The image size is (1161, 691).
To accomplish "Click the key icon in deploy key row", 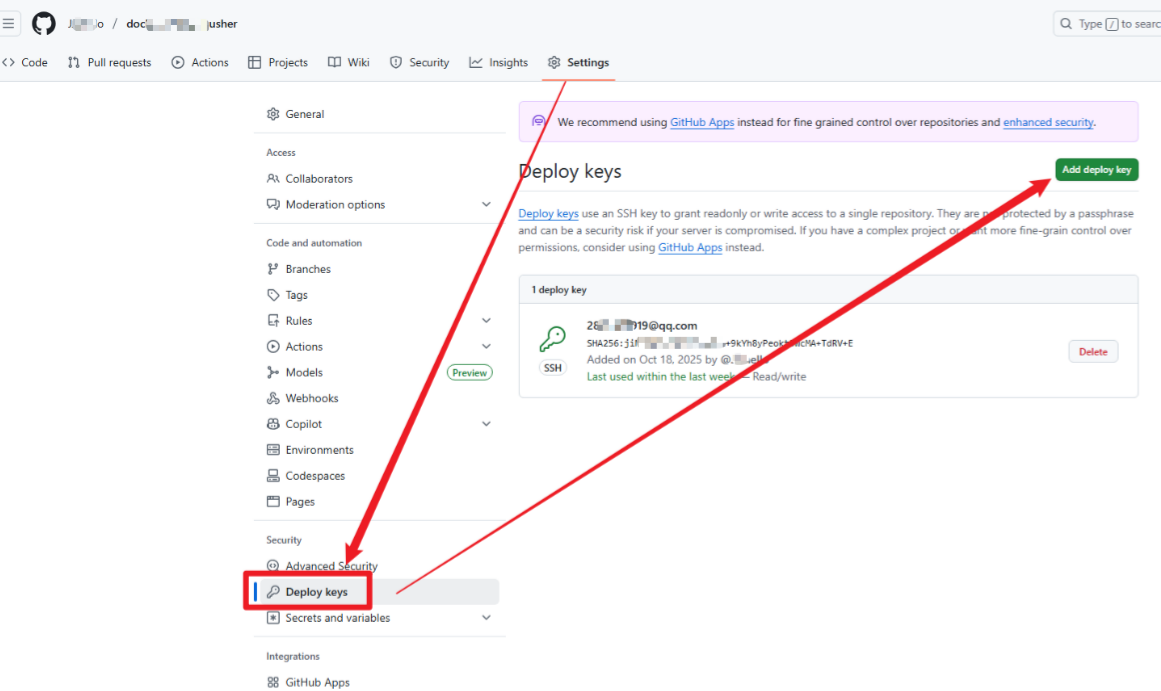I will (552, 340).
